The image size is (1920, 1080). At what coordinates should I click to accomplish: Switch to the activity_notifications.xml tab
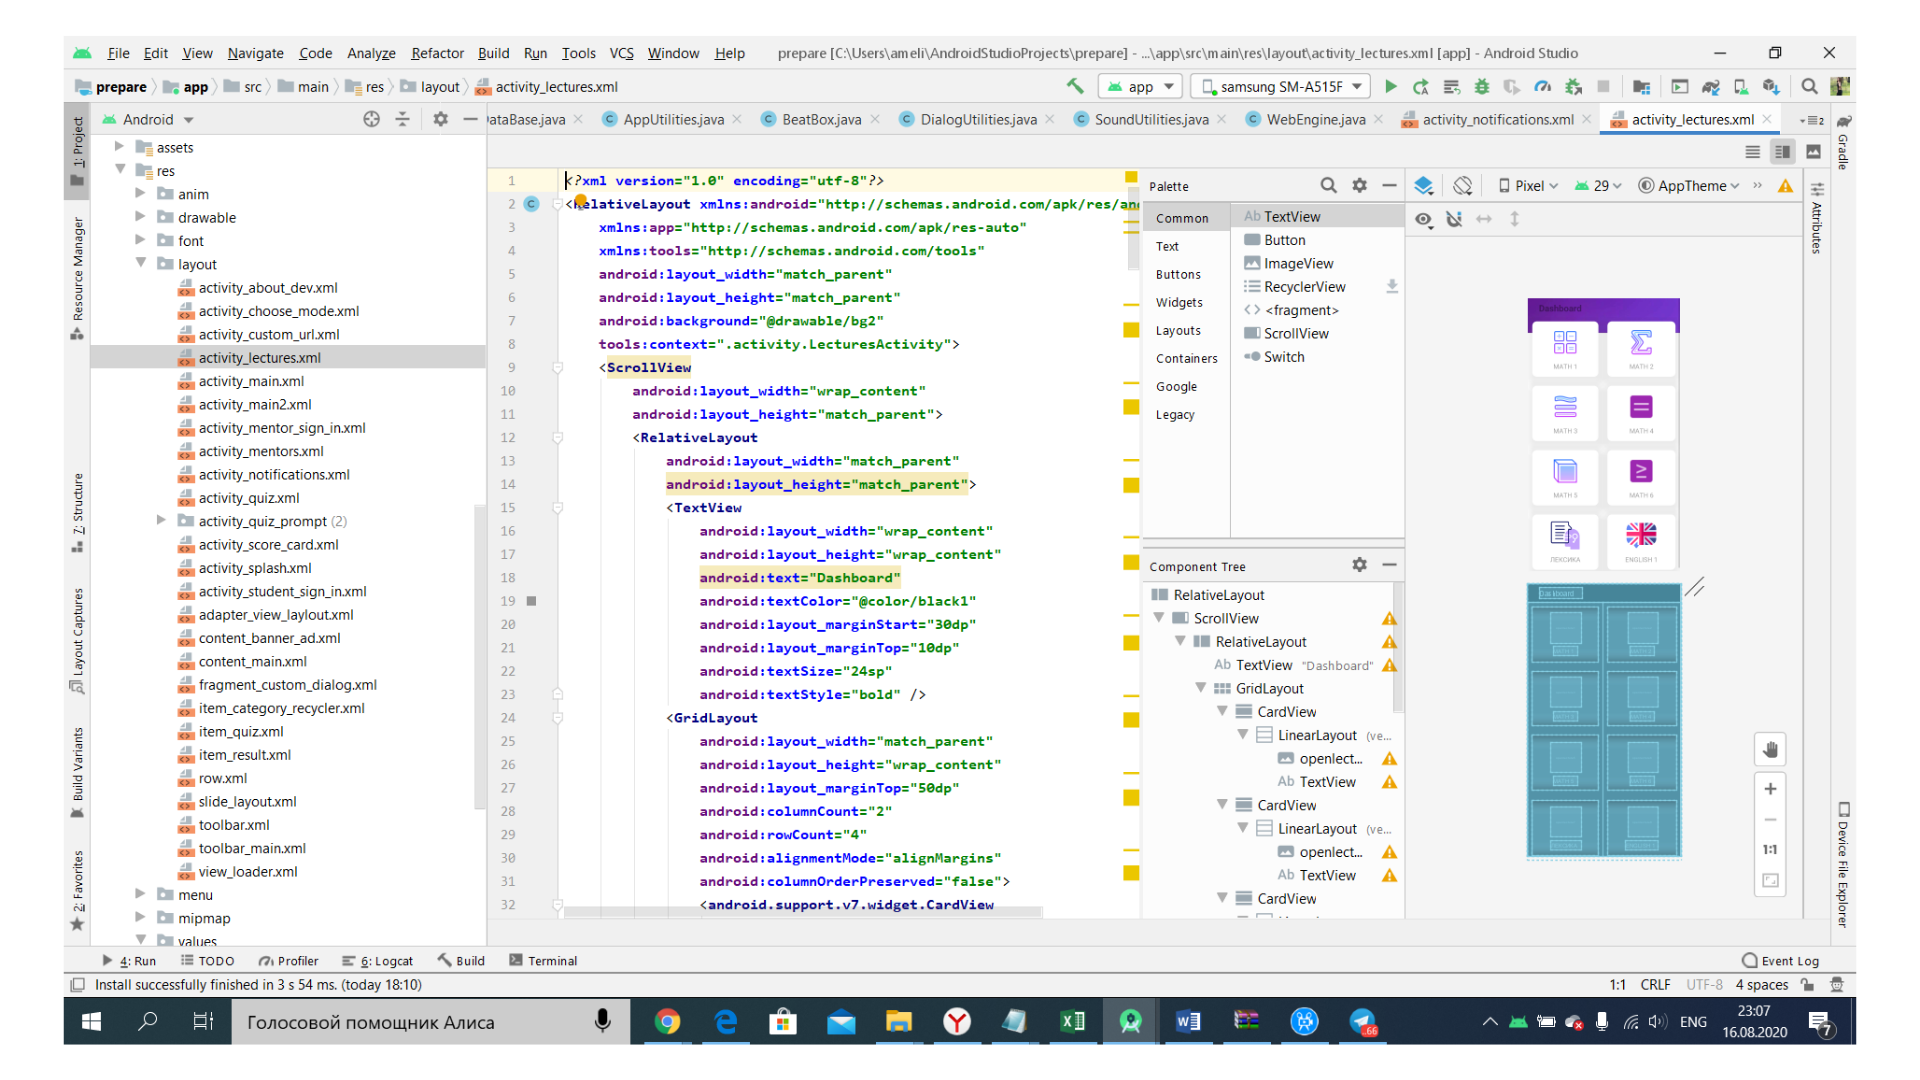click(x=1496, y=120)
